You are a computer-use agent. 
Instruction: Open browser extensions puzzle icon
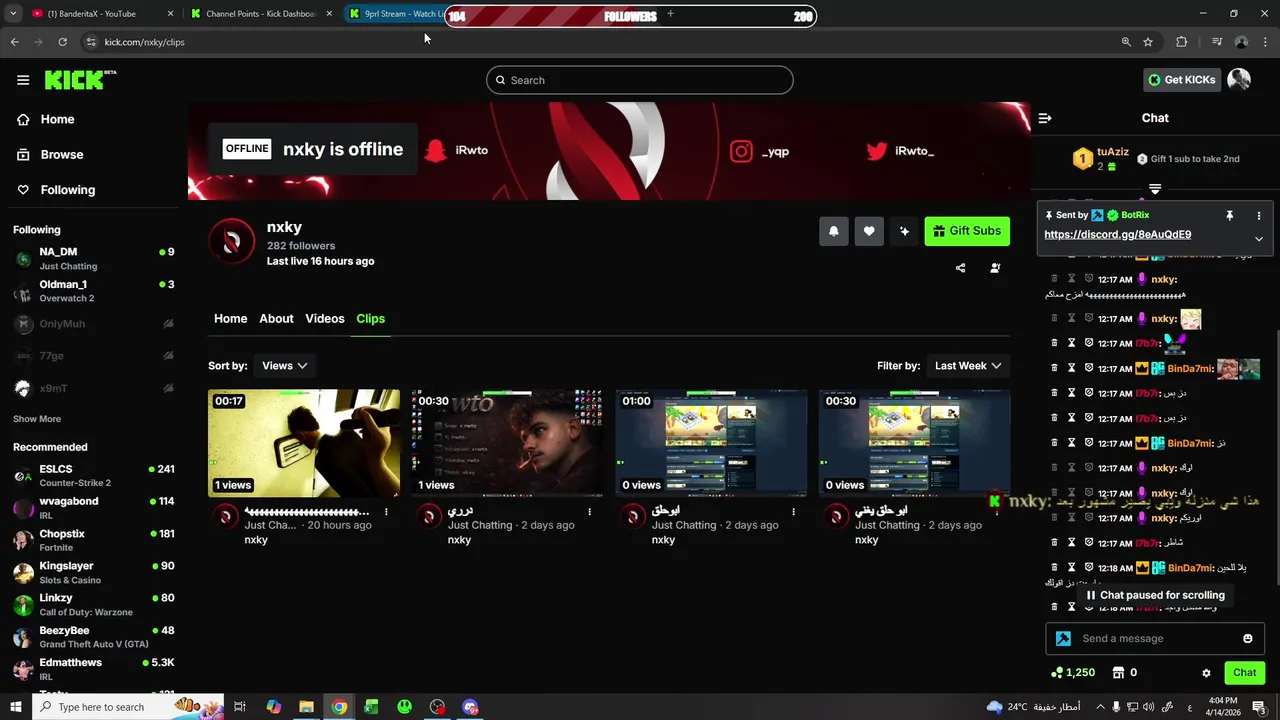click(x=1182, y=42)
